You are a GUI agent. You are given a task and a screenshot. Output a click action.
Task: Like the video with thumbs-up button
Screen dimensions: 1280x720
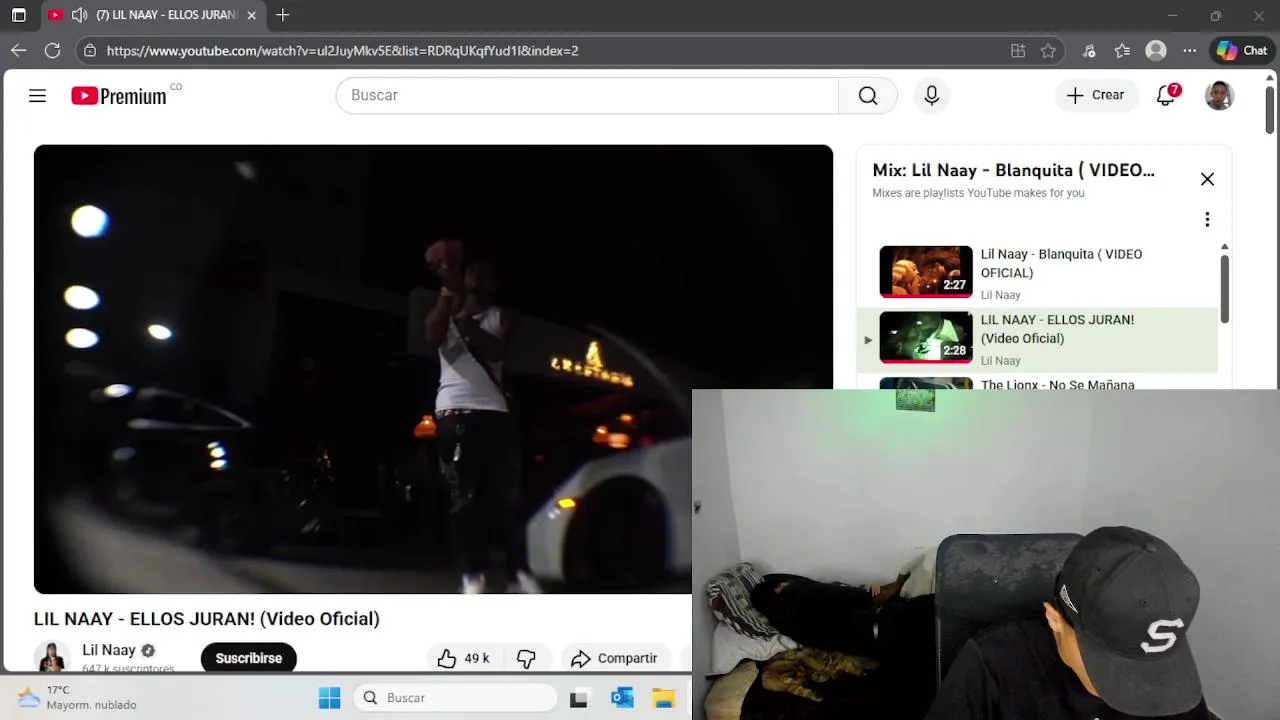pyautogui.click(x=462, y=658)
